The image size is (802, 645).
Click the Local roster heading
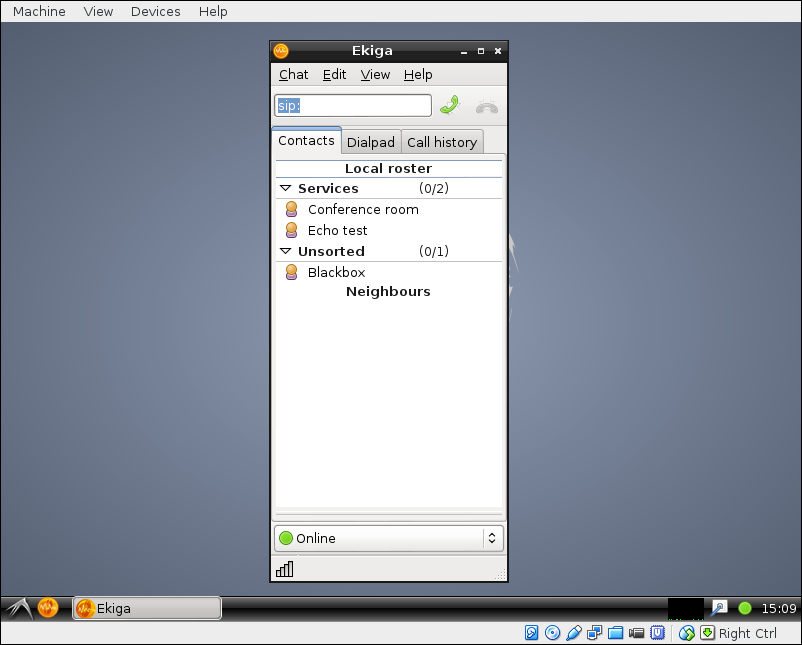[x=389, y=168]
